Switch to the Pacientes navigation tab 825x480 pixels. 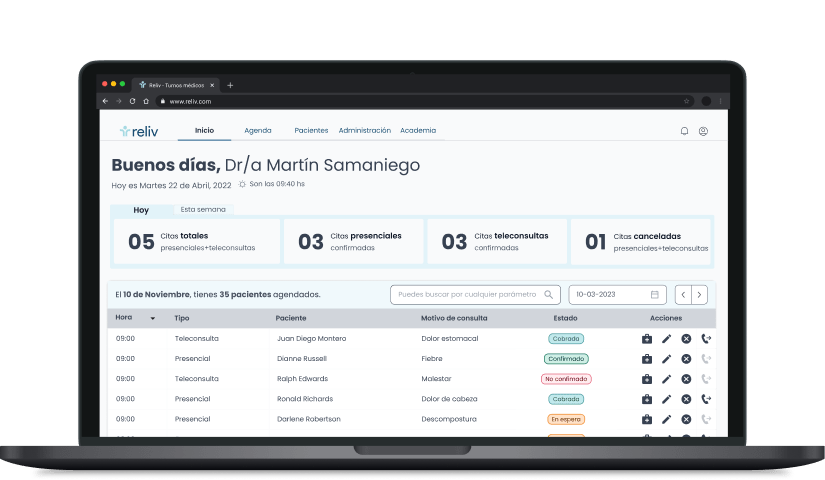tap(311, 131)
